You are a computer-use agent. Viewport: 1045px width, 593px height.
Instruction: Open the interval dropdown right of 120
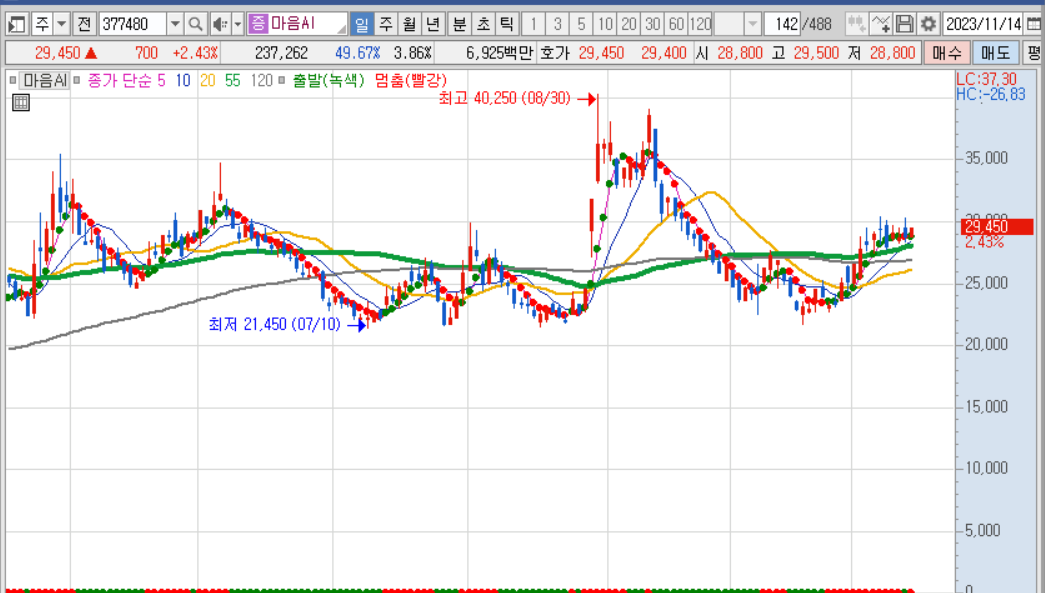pyautogui.click(x=751, y=22)
